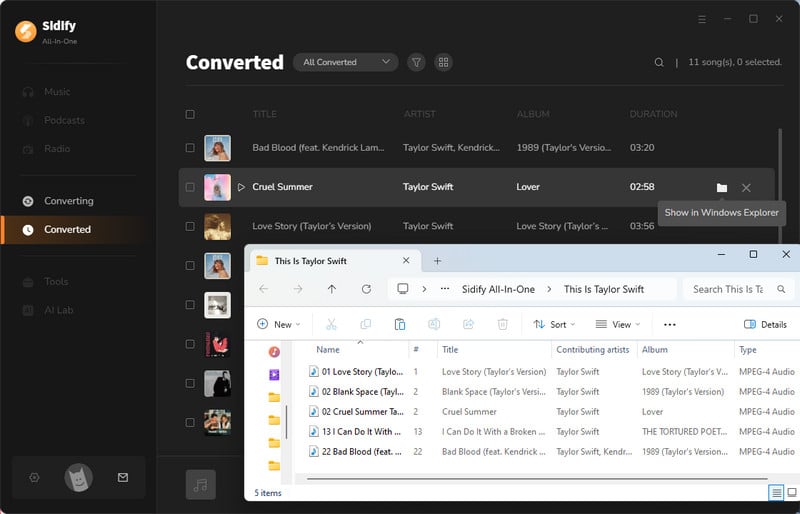Go up one folder level in Explorer
The image size is (800, 514).
click(x=332, y=289)
